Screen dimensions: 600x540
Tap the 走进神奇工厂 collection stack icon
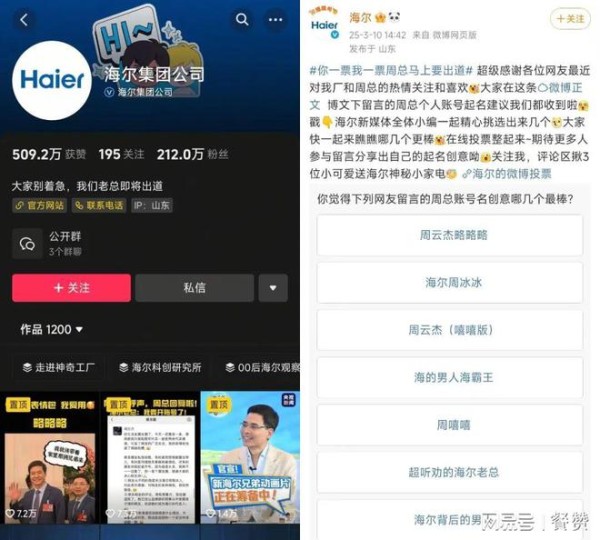pyautogui.click(x=27, y=367)
